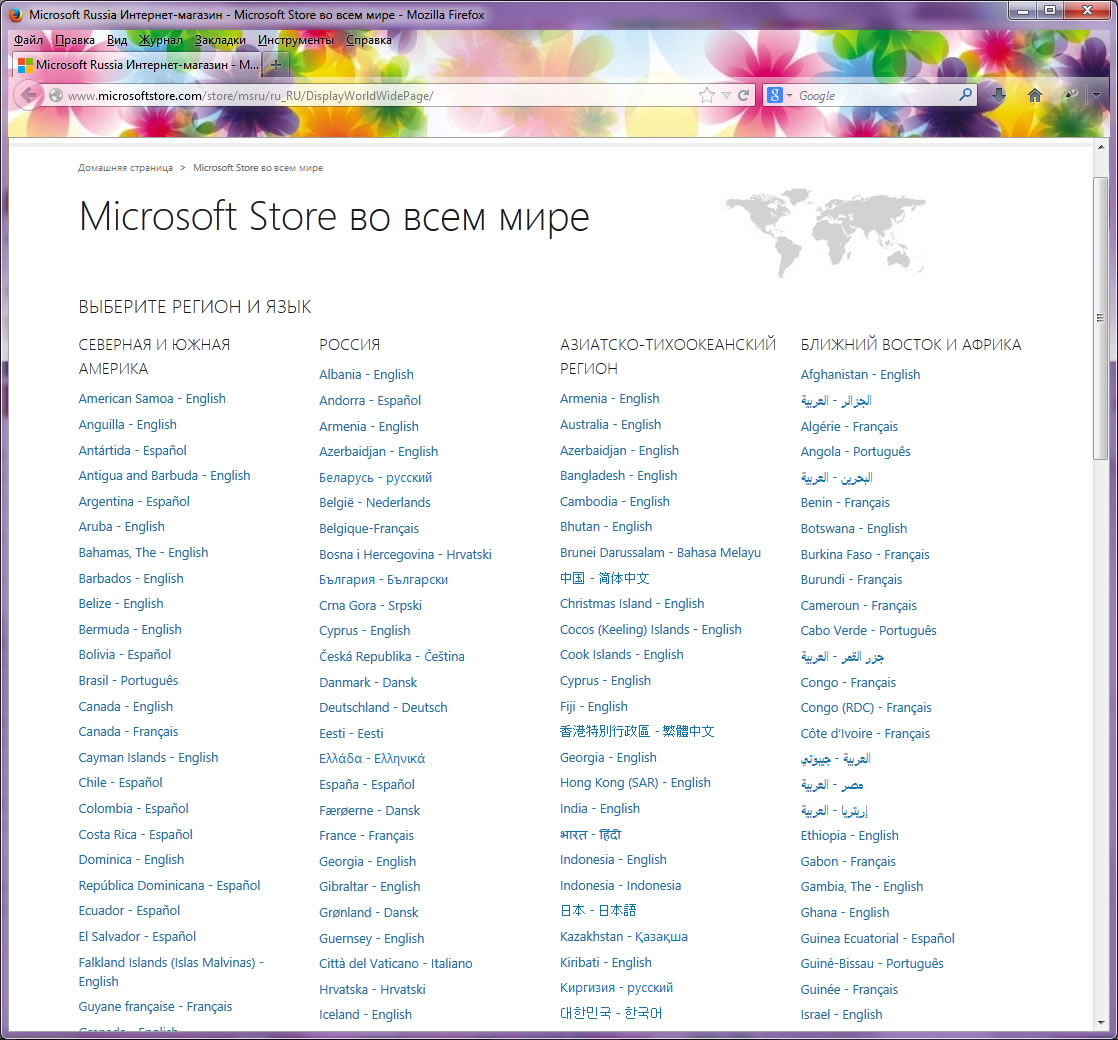Image resolution: width=1118 pixels, height=1040 pixels.
Task: Open the Справка menu
Action: [x=369, y=40]
